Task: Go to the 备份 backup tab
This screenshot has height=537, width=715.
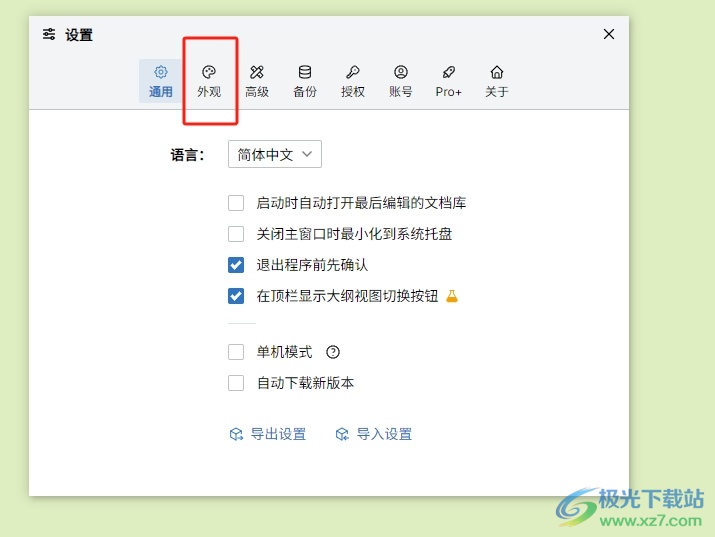Action: pyautogui.click(x=305, y=81)
